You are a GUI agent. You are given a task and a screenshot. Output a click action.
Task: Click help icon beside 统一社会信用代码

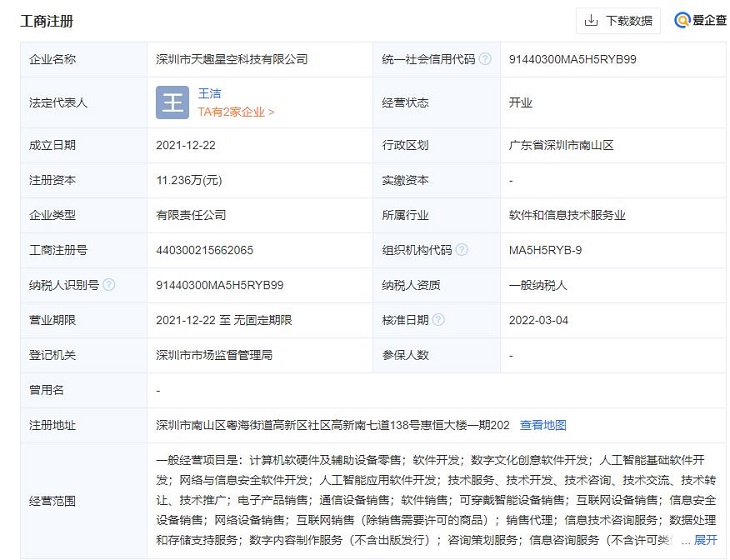click(485, 59)
